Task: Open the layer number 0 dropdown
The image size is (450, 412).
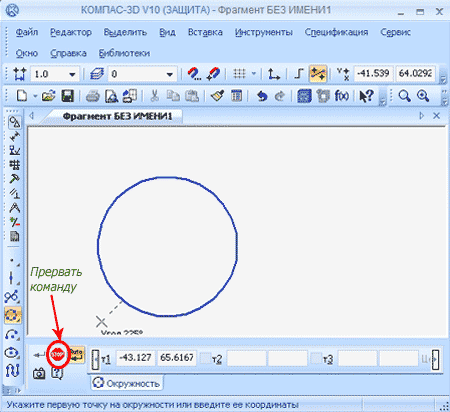Action: click(x=170, y=74)
